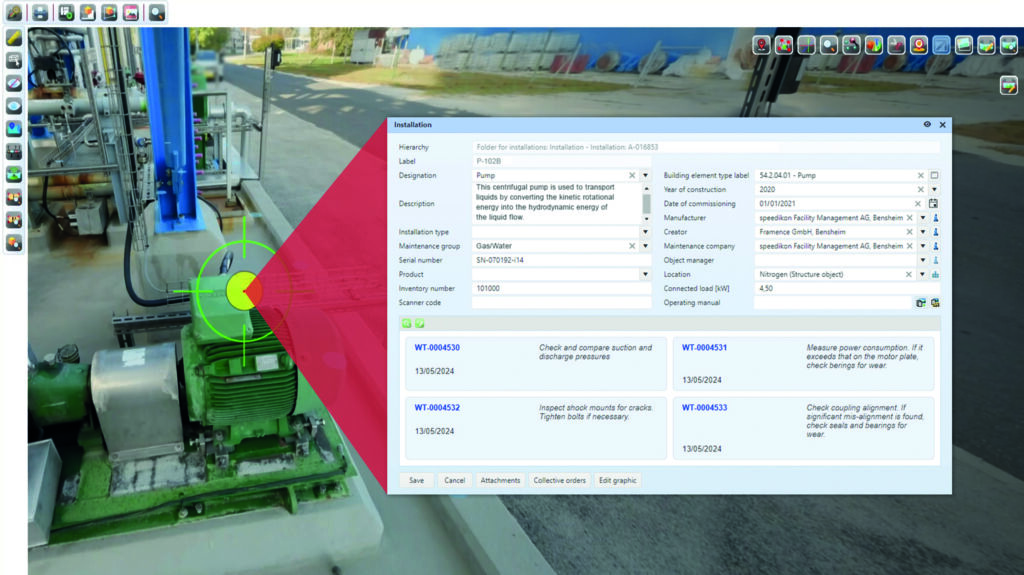This screenshot has height=575, width=1024.
Task: Click into the Scanner code input field
Action: pos(561,302)
